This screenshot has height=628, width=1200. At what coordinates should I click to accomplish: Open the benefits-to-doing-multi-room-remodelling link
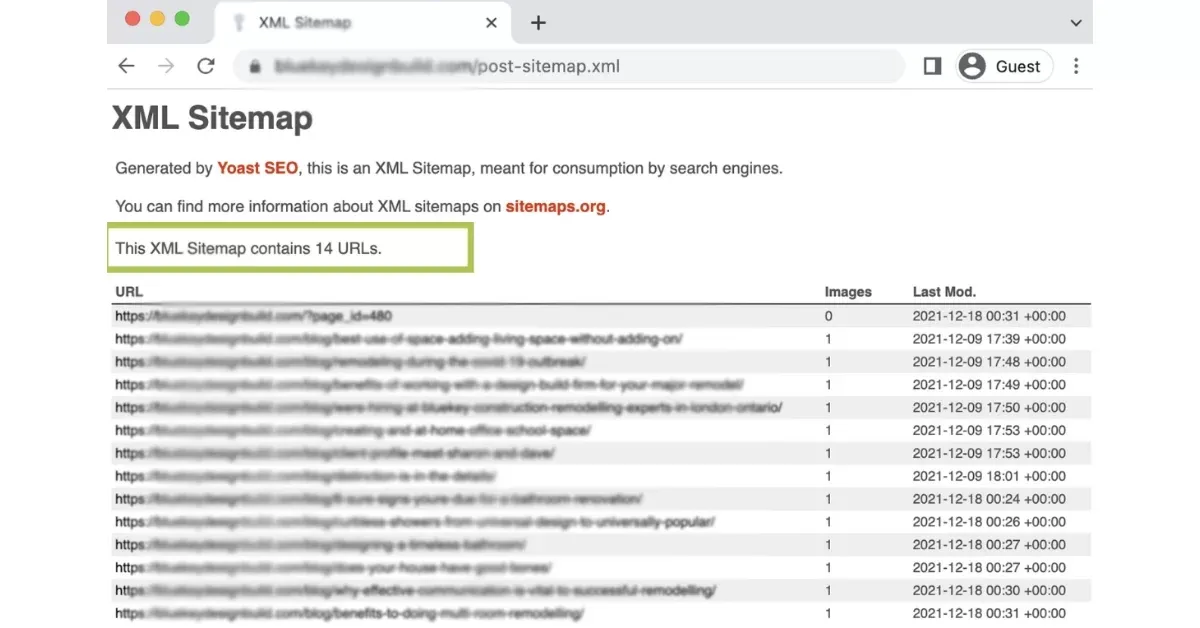pos(349,613)
